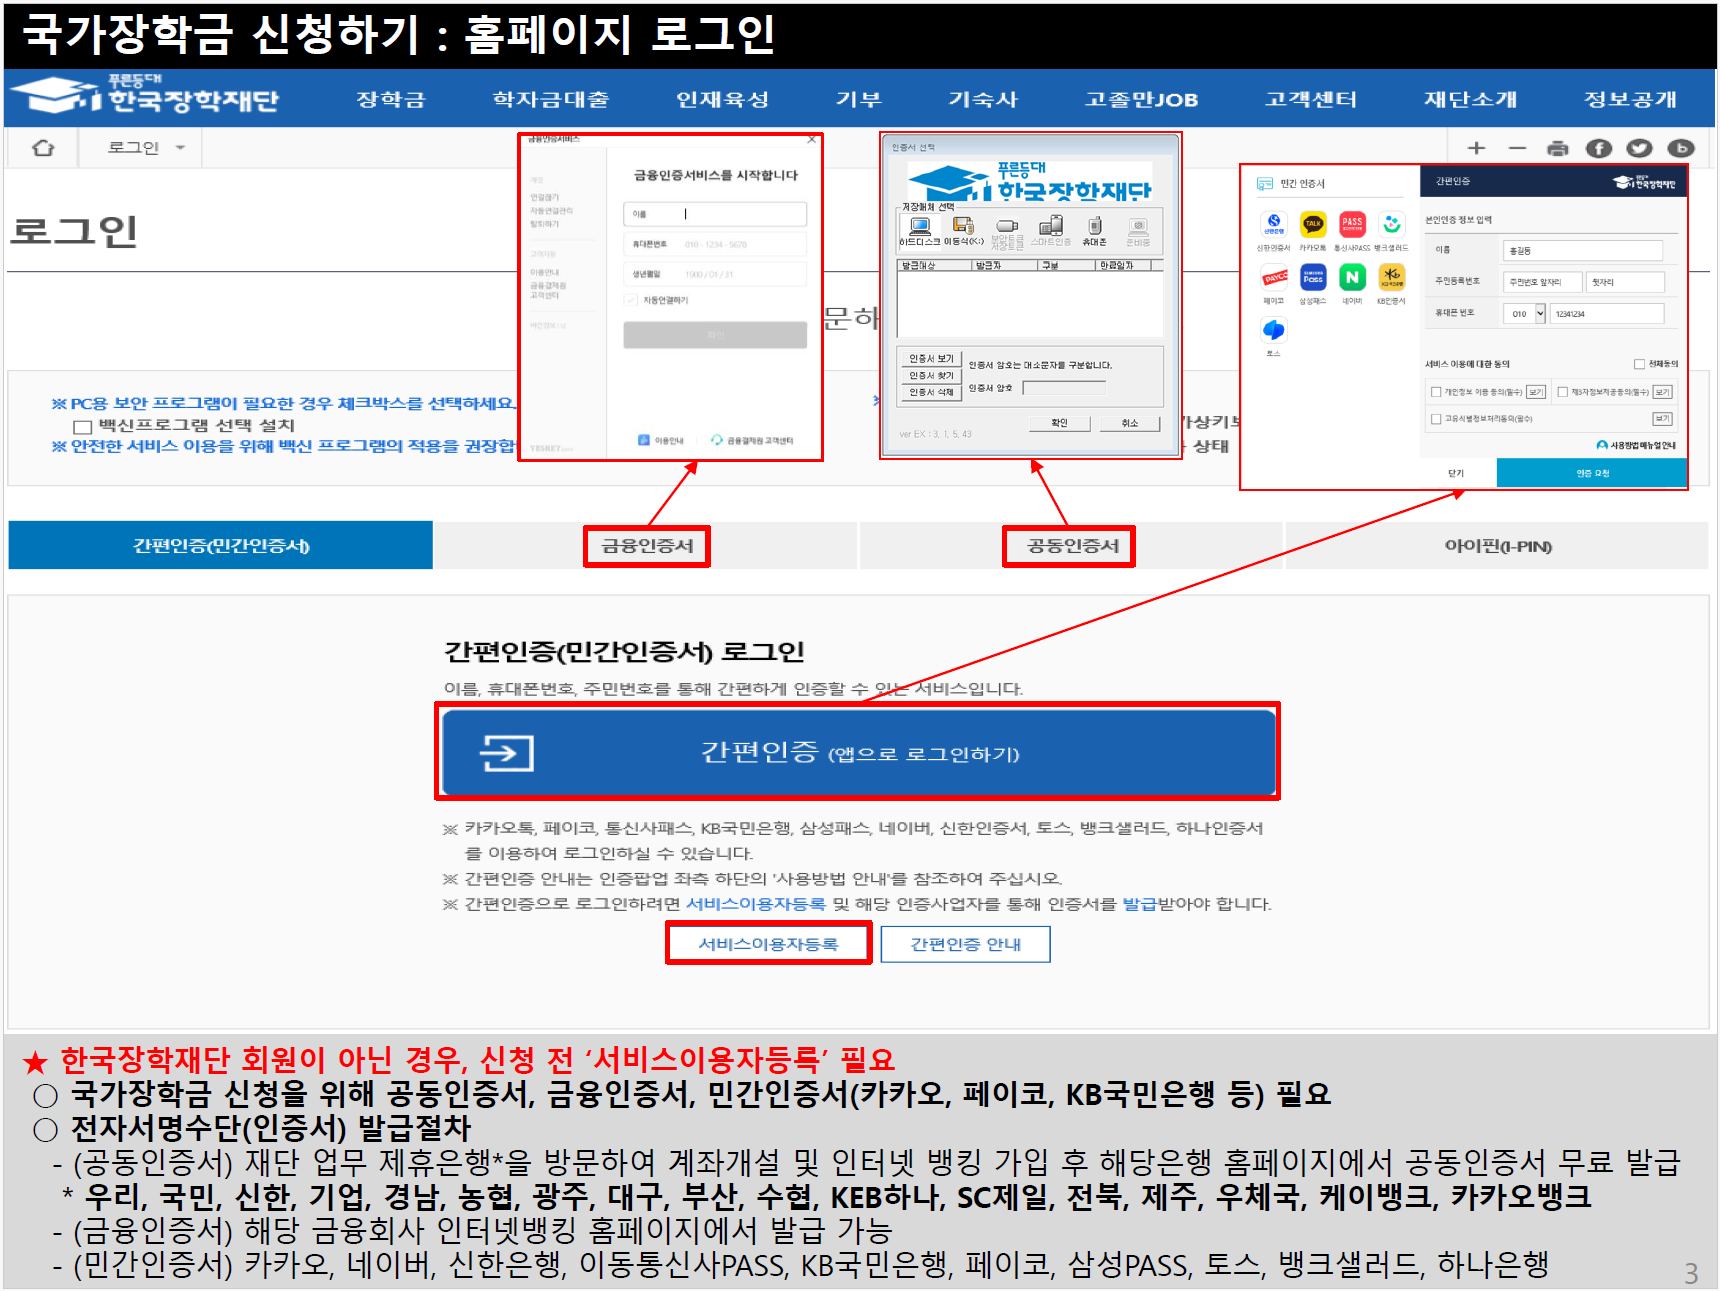Click 인증 요청 in the 간편인증 popup
This screenshot has width=1720, height=1291.
tap(1592, 473)
